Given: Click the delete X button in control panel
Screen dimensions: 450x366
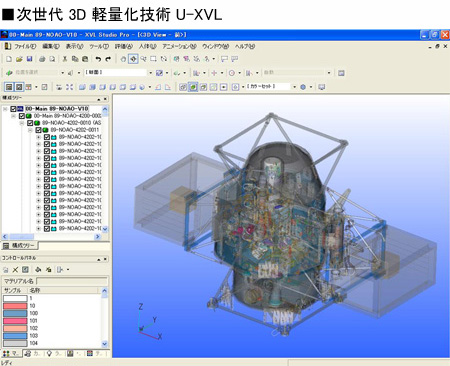Looking at the screenshot, I should (15, 270).
